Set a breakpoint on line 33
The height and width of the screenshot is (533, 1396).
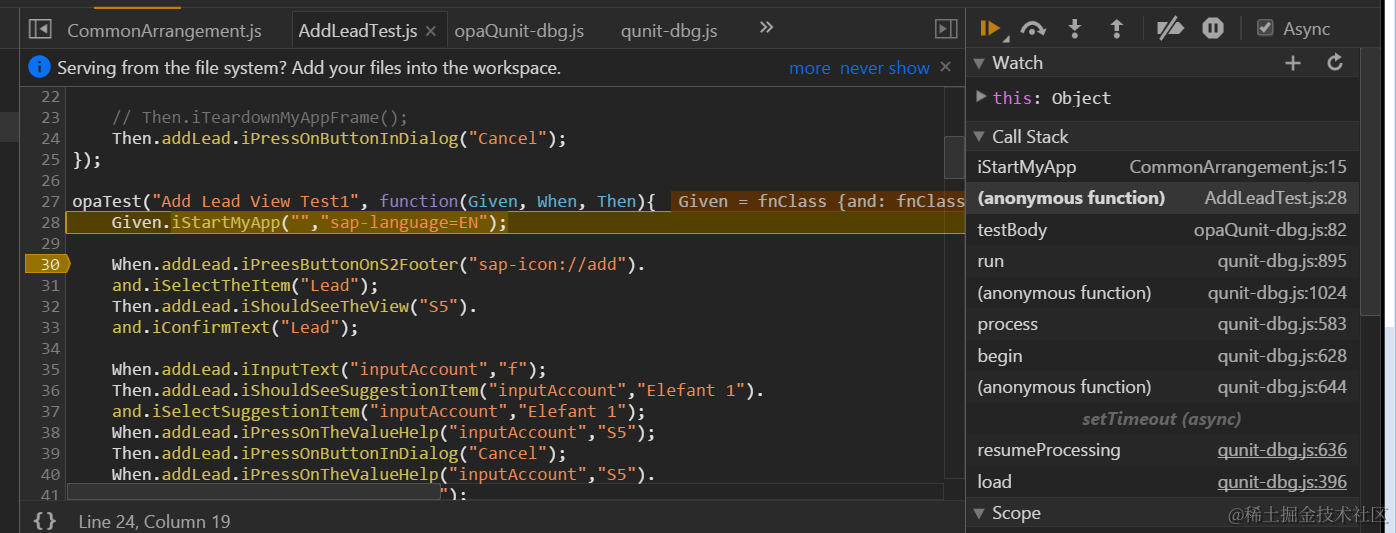click(50, 327)
